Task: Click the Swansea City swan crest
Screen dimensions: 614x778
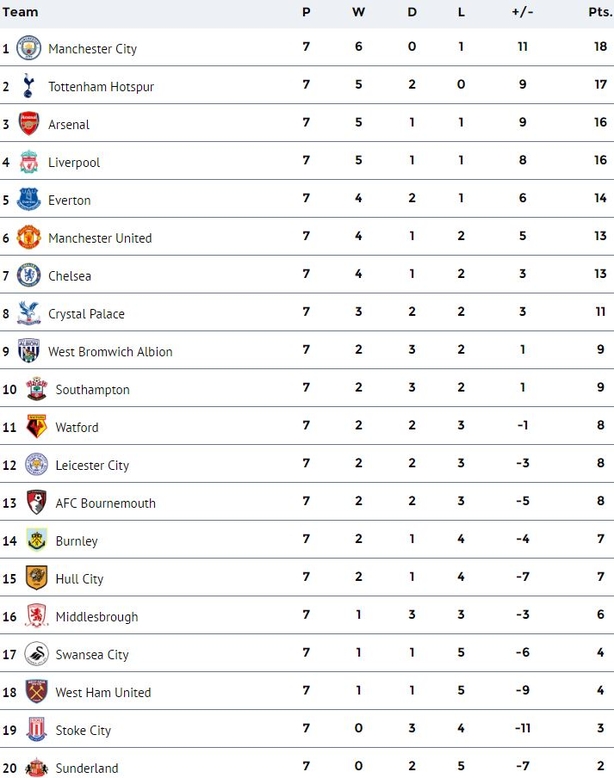Action: click(36, 654)
